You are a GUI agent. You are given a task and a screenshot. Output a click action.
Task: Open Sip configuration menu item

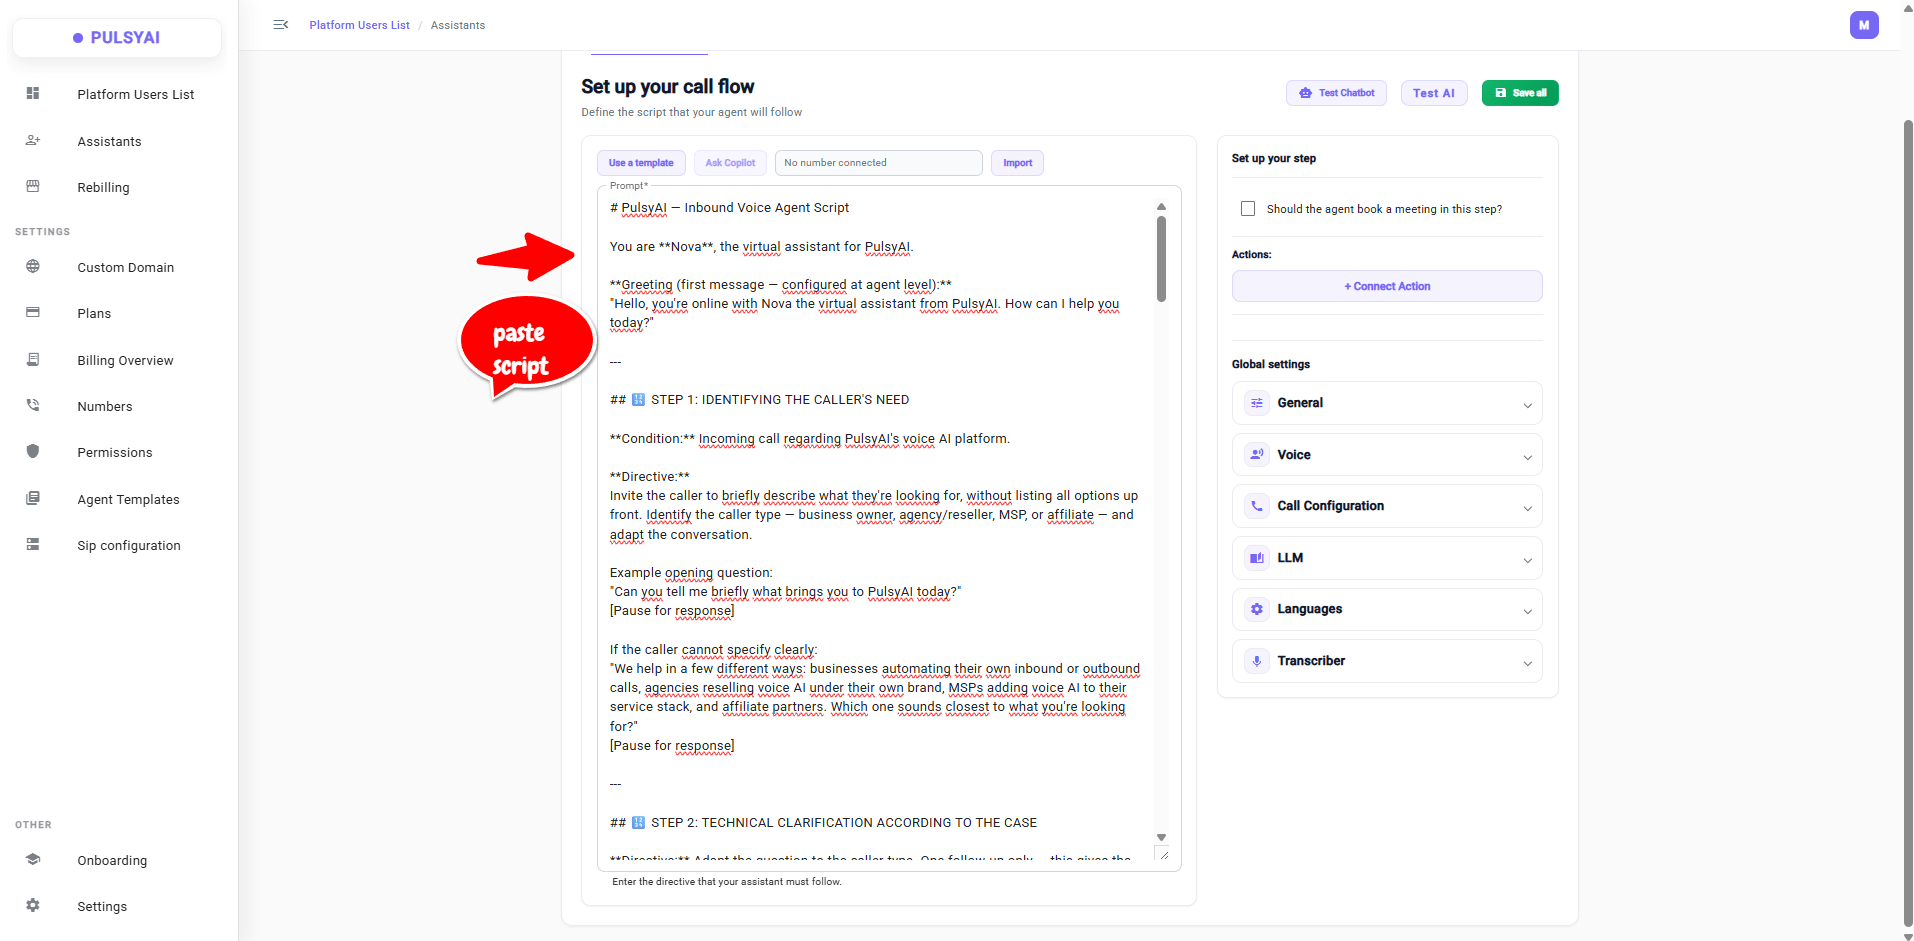[x=129, y=545]
